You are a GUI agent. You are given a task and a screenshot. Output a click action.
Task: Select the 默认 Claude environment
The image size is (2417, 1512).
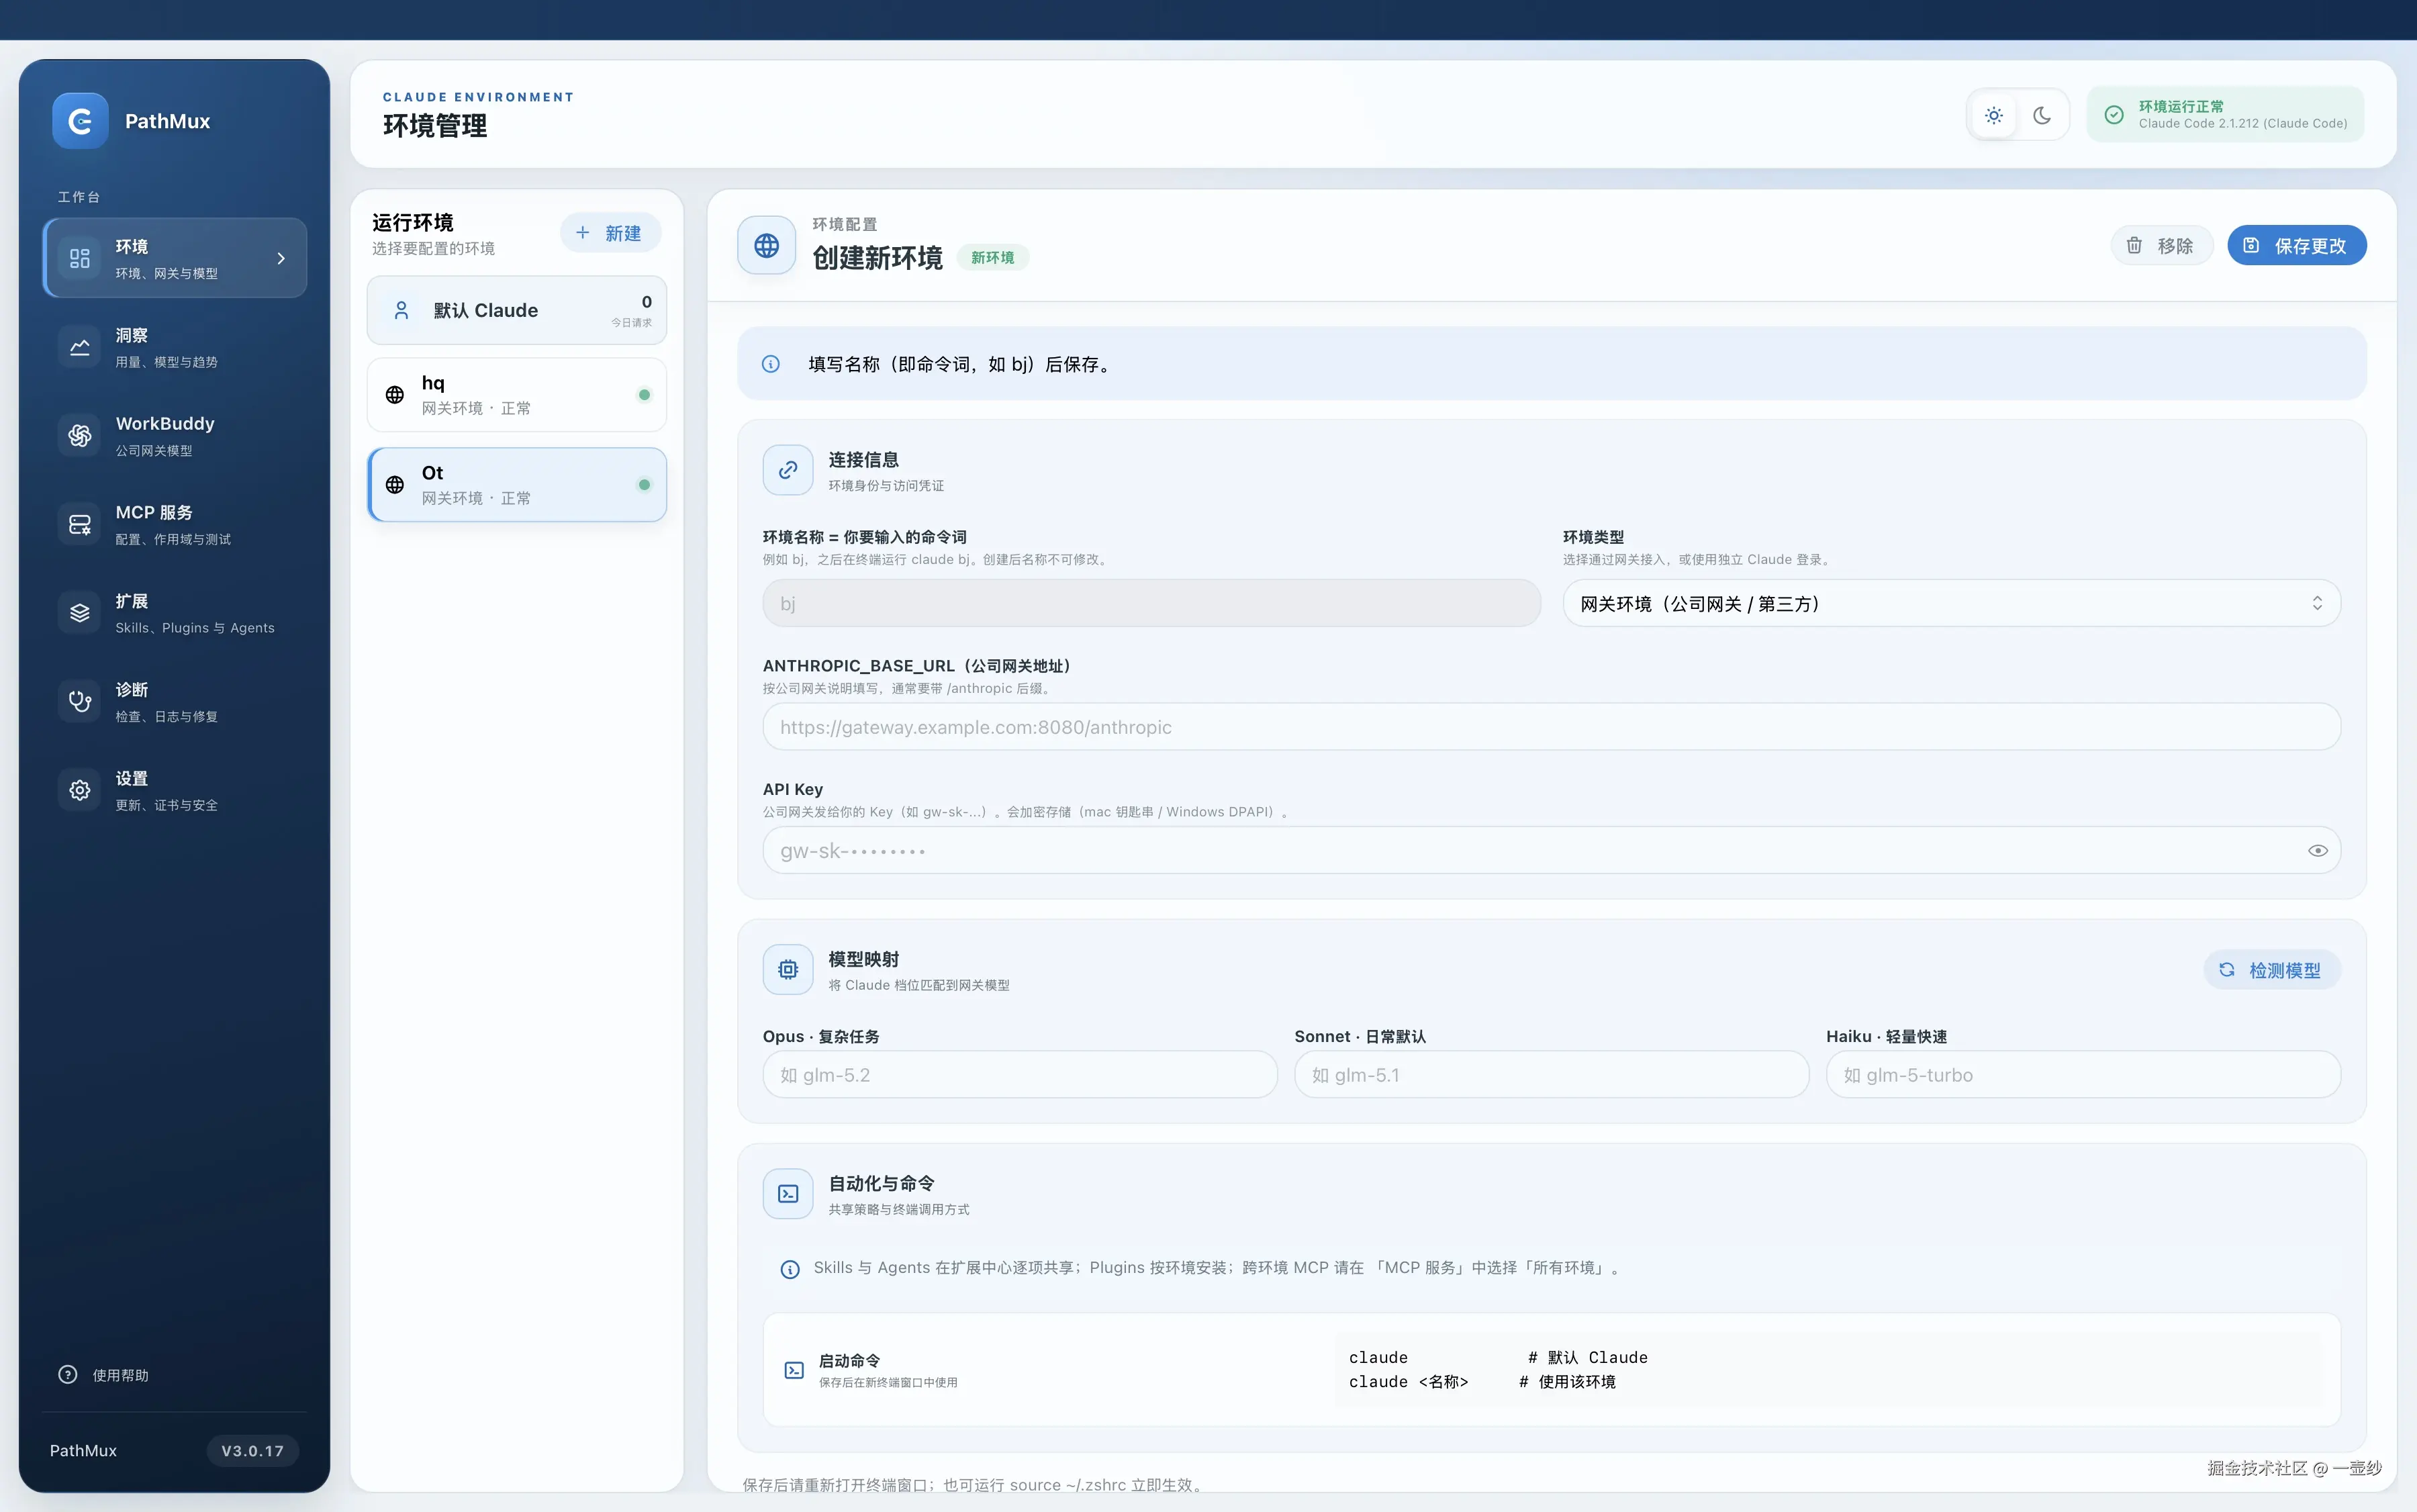coord(517,311)
